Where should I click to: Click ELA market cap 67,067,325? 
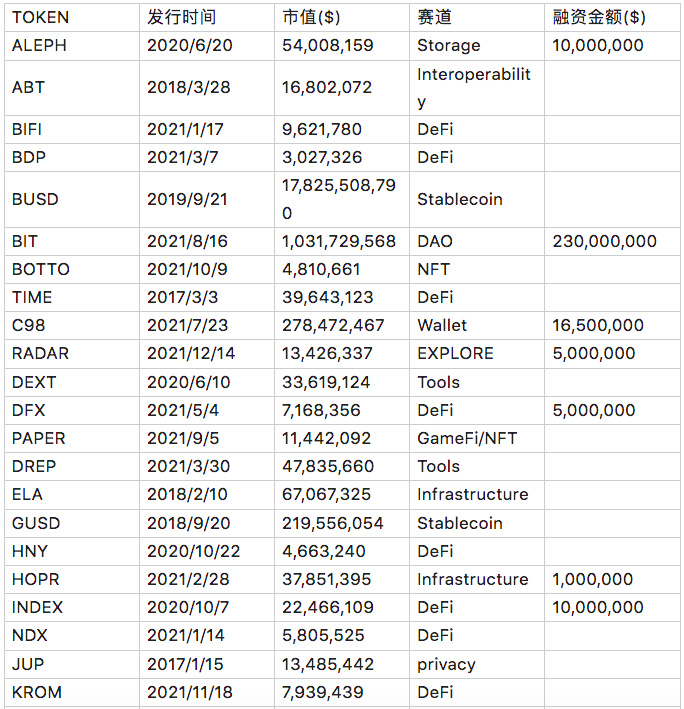[342, 495]
